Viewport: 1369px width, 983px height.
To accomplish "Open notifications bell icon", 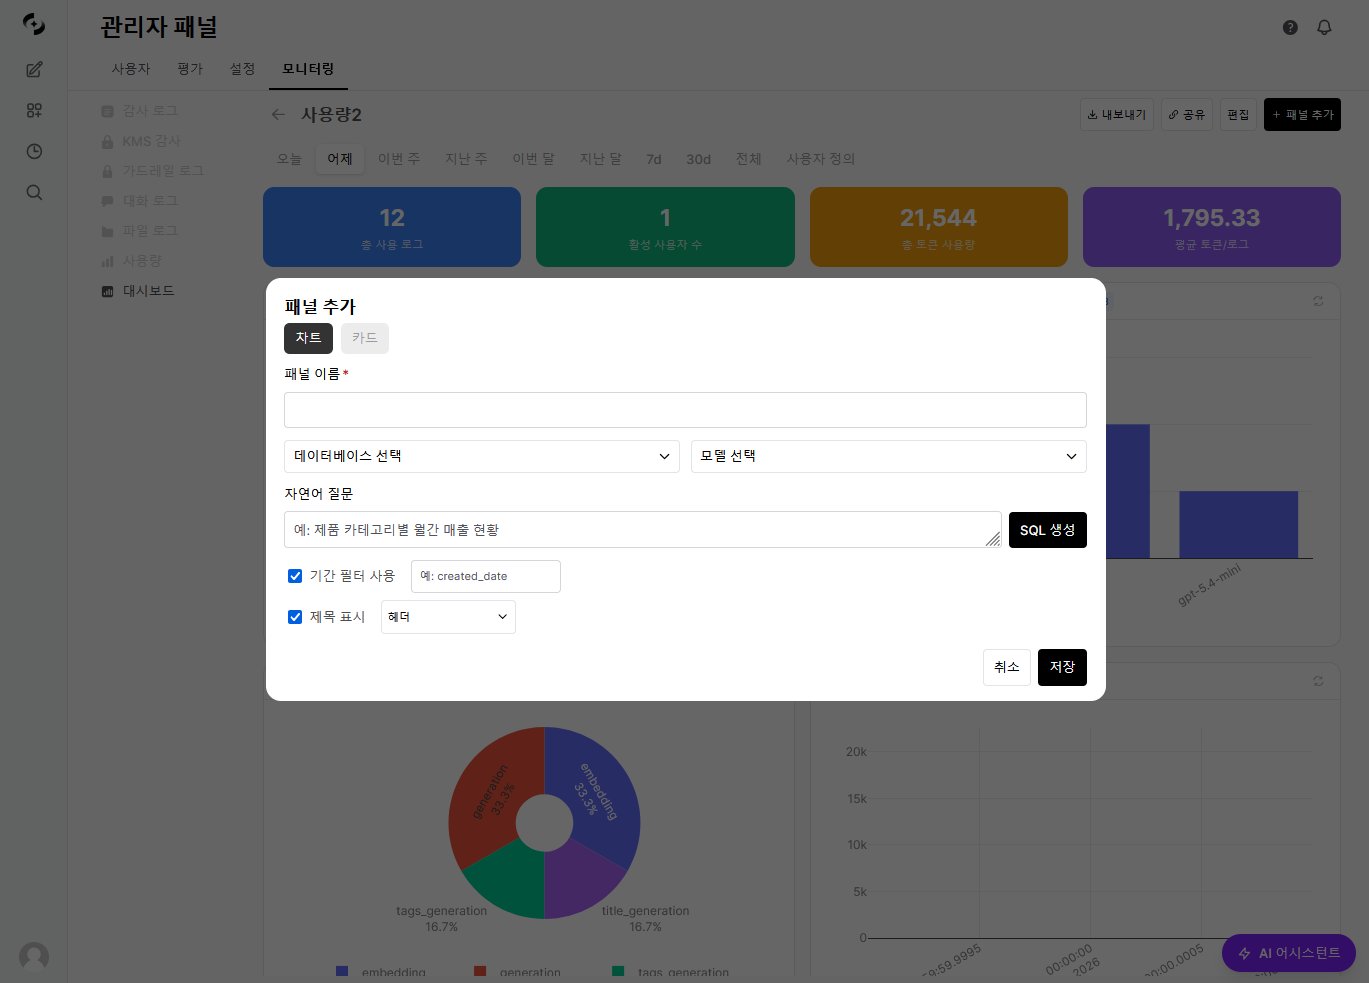I will 1324,27.
